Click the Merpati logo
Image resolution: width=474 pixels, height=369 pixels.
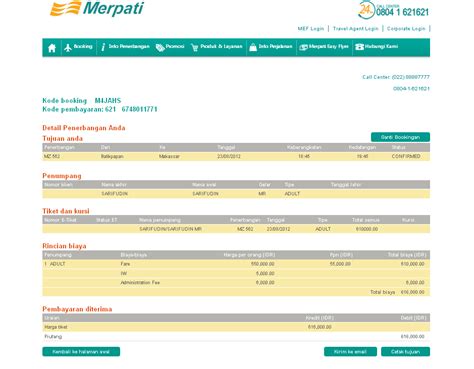(x=97, y=8)
